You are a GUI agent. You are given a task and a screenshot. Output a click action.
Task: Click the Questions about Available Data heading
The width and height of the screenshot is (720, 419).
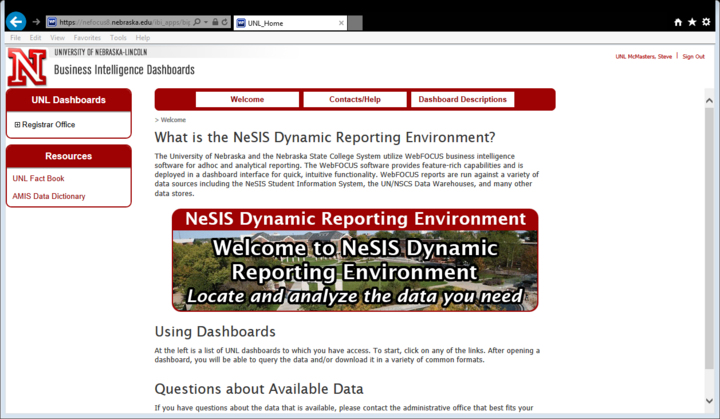pos(259,389)
